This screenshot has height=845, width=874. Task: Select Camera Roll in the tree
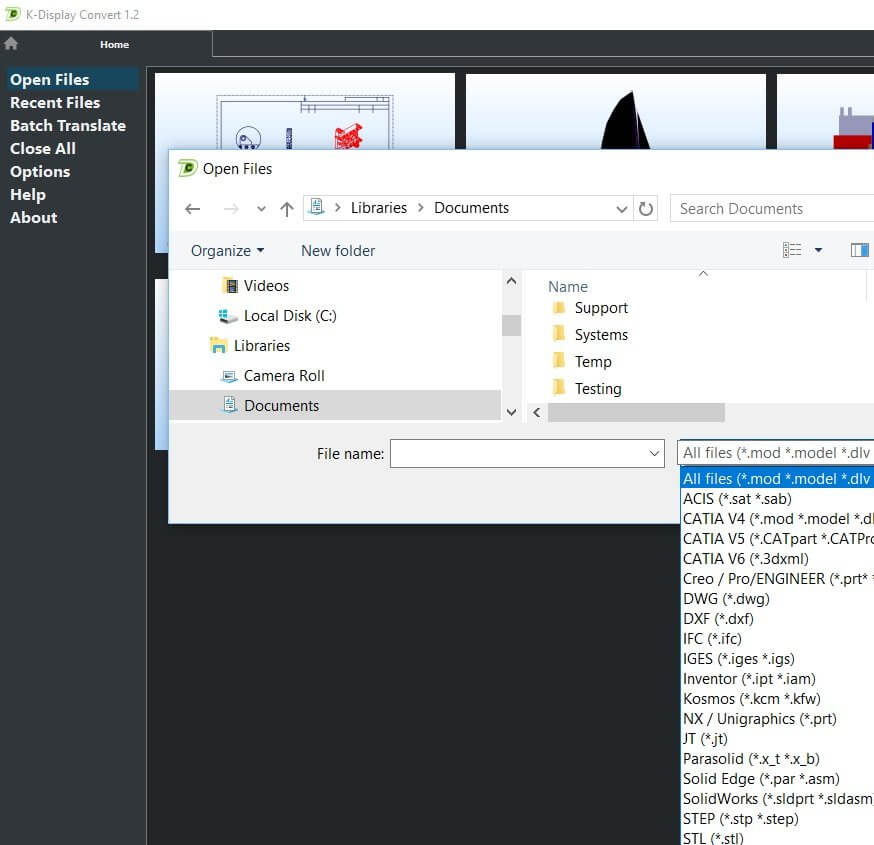click(284, 376)
